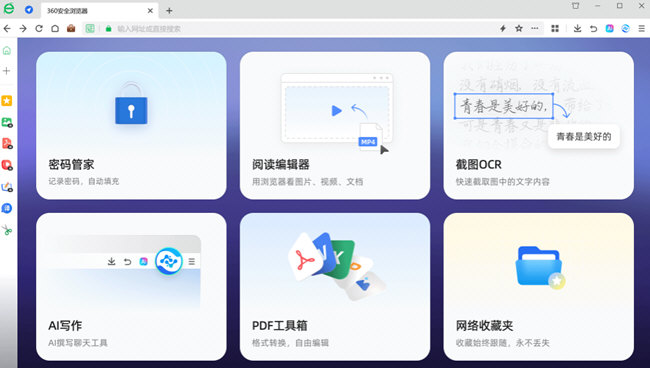Click the blue checkmark badge in title bar

[x=29, y=9]
